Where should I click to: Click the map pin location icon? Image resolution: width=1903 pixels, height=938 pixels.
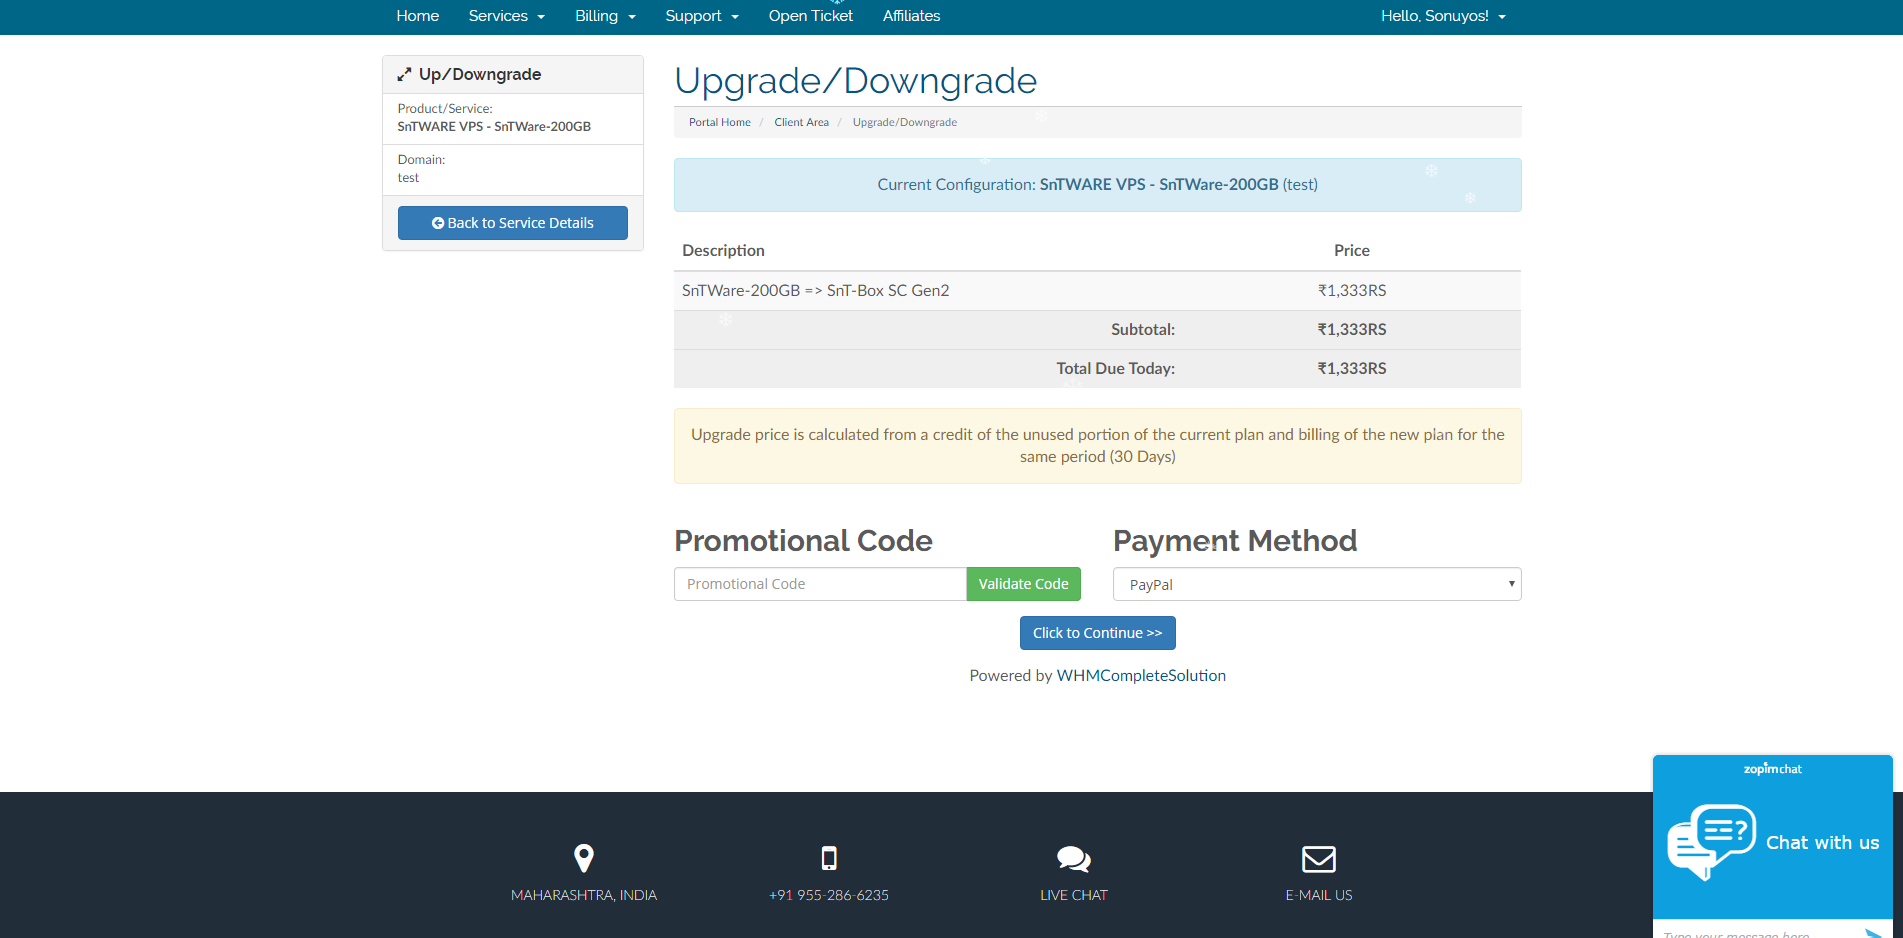coord(584,858)
